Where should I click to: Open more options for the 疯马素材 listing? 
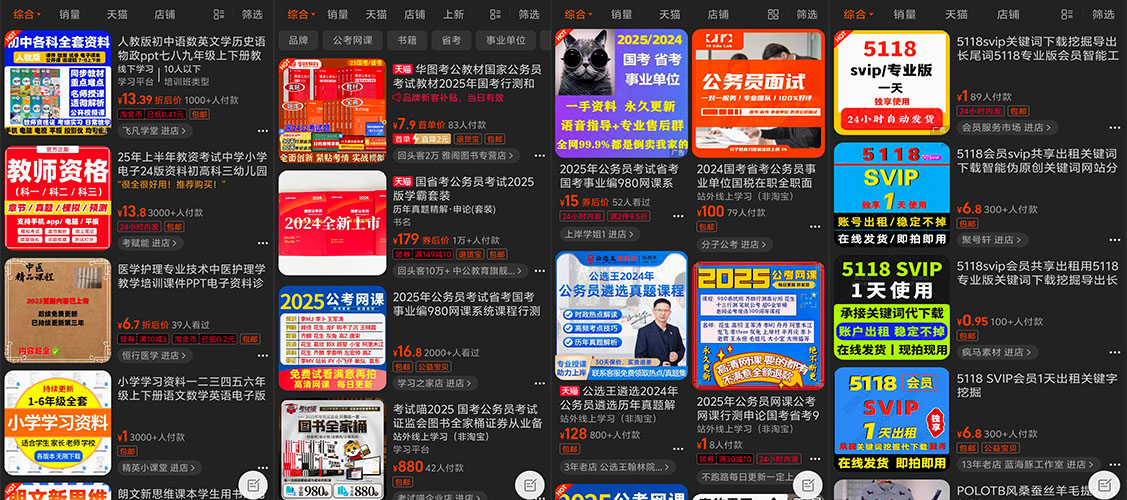point(1113,353)
